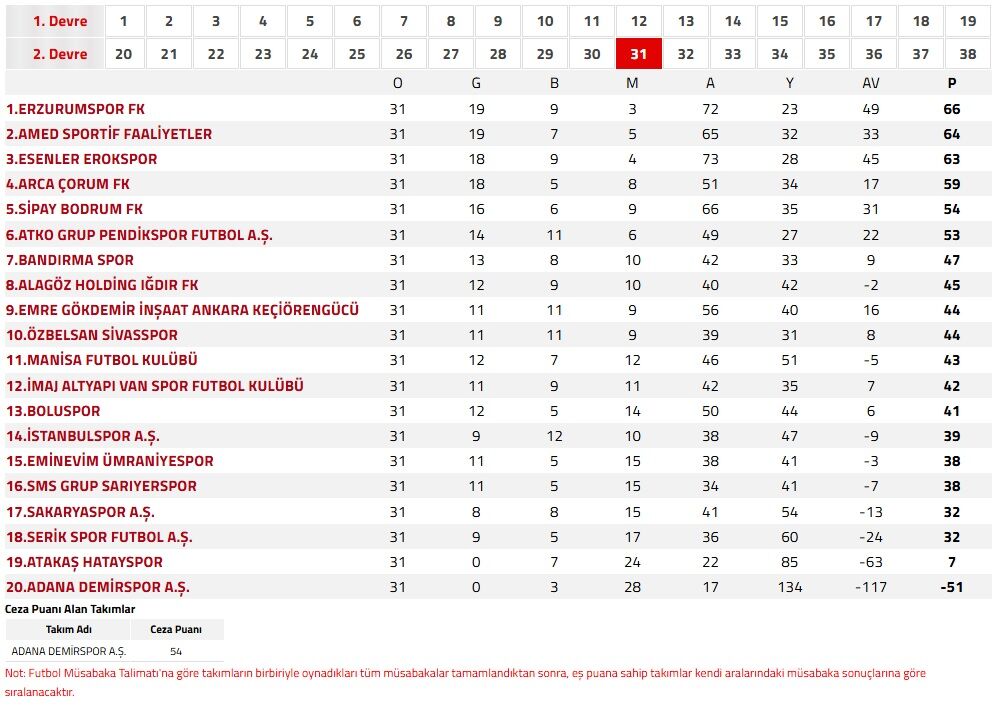
Task: Open week 19 standings tab
Action: [968, 21]
